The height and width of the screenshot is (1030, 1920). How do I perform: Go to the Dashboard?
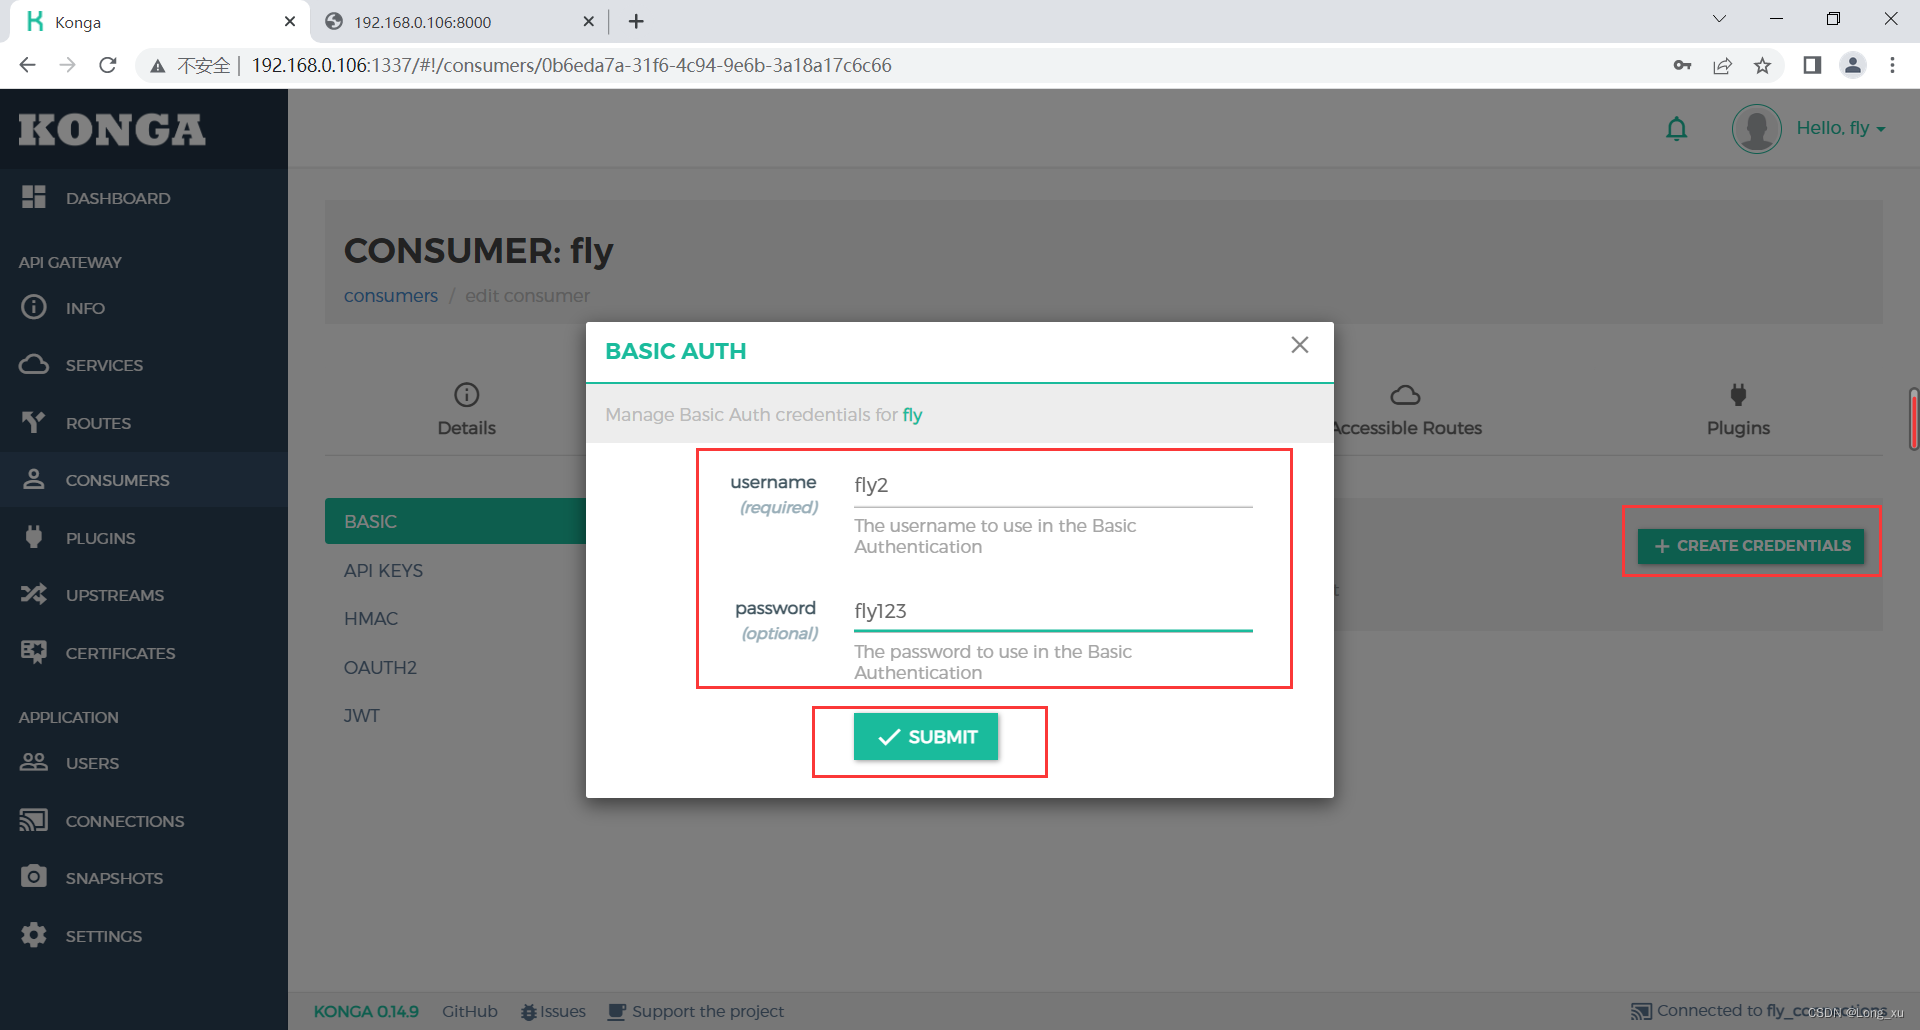click(118, 198)
